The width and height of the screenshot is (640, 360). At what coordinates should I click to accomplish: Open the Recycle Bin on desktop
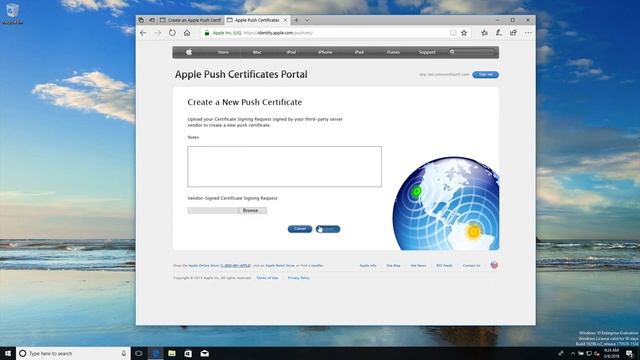click(12, 14)
